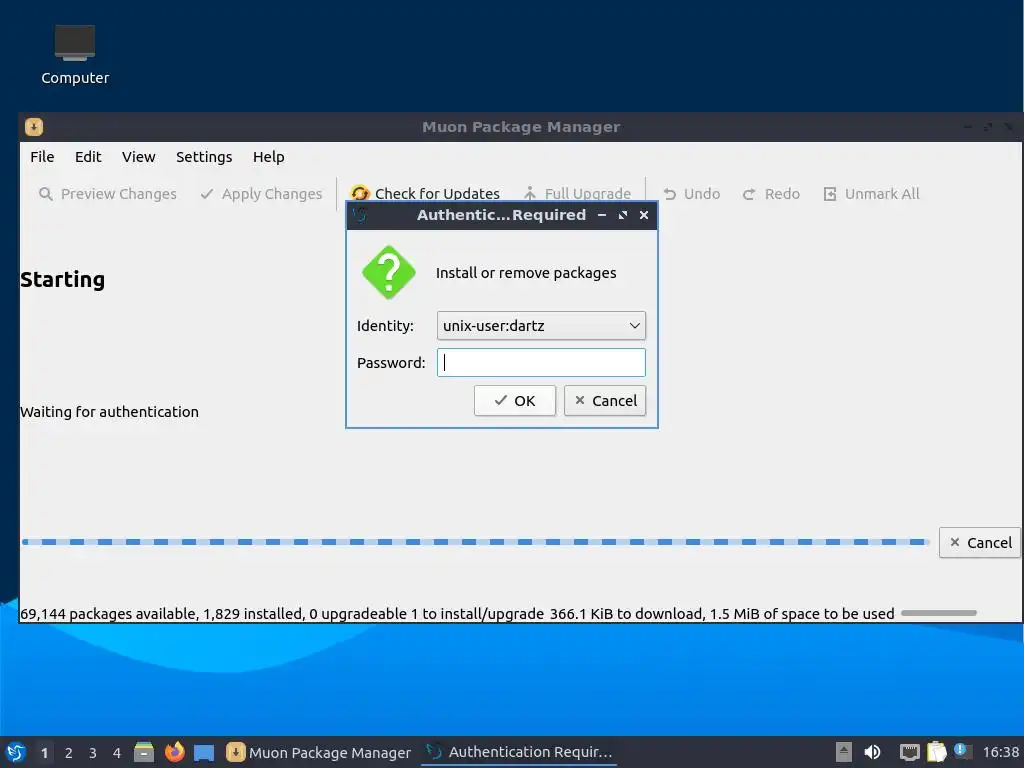1024x768 pixels.
Task: Click the authentication dialog title icon
Action: 360,215
